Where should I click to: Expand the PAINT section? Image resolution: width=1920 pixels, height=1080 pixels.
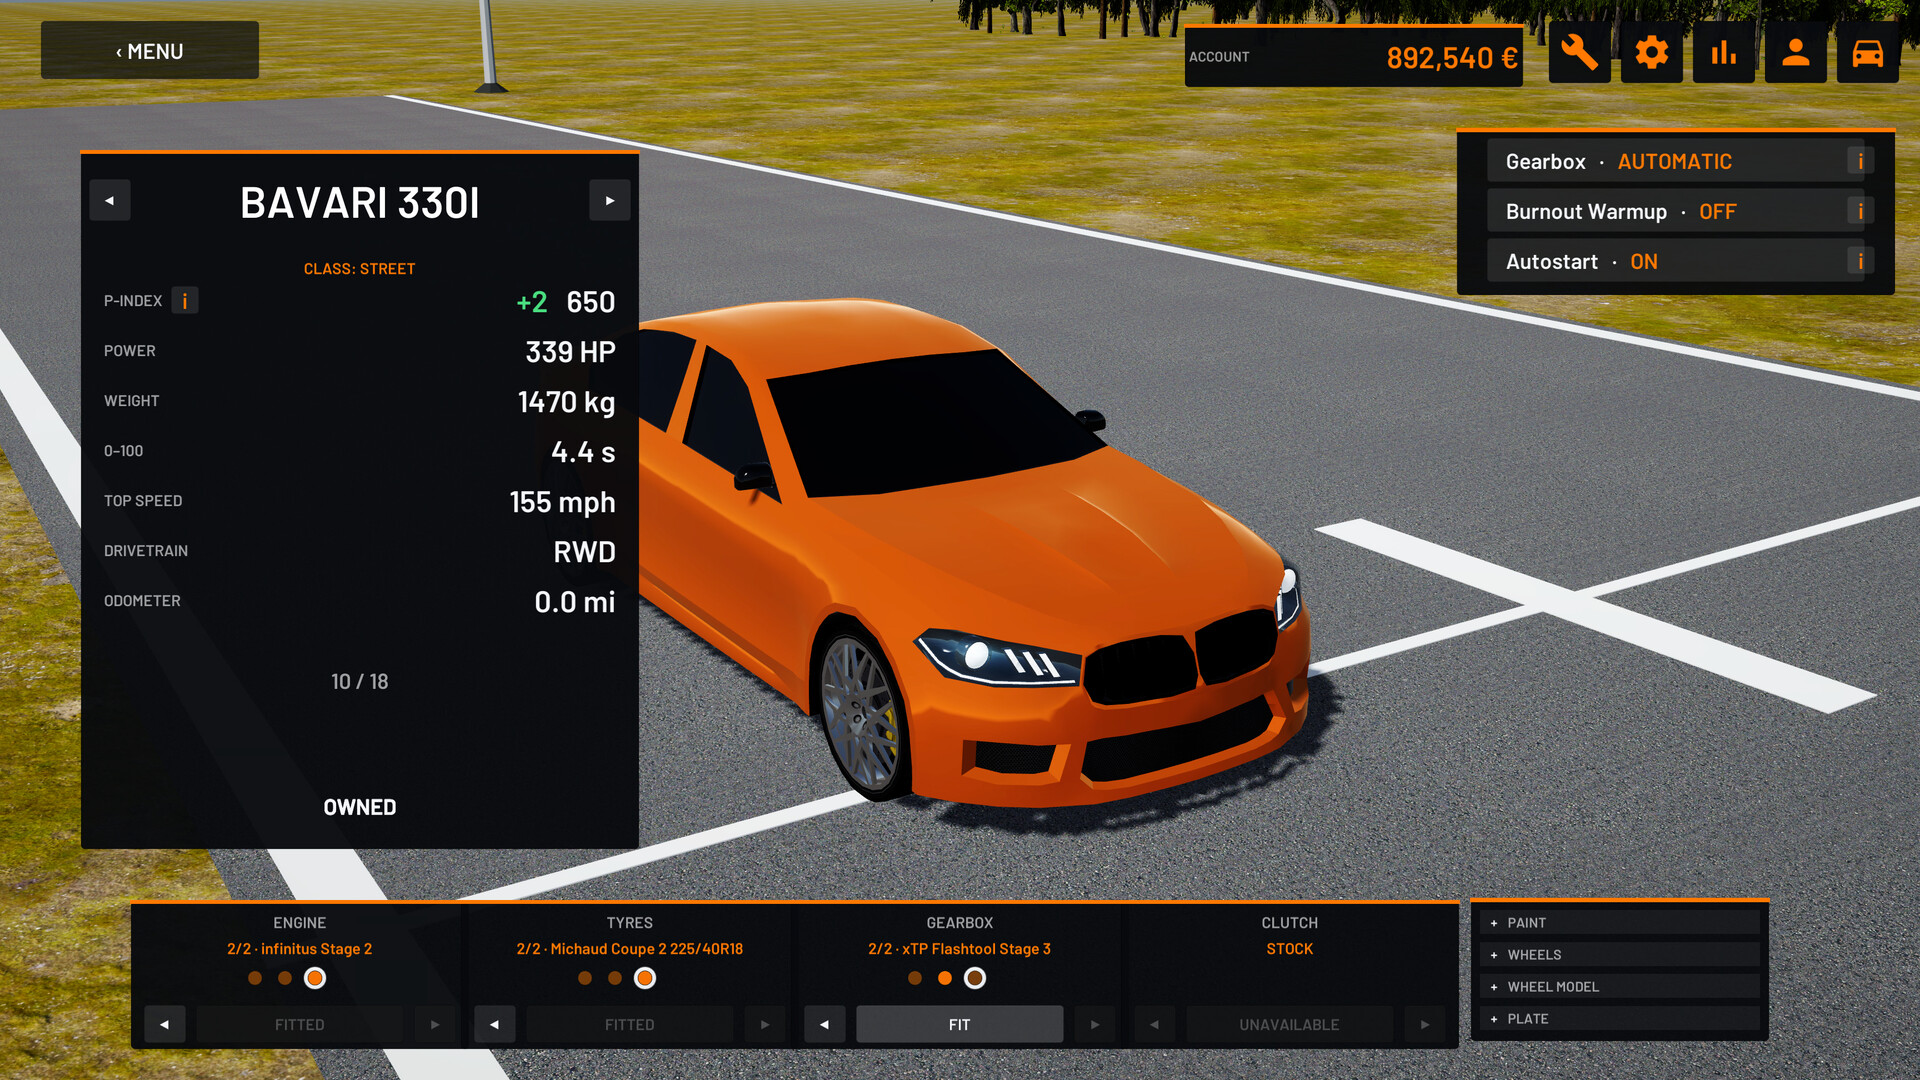point(1619,922)
